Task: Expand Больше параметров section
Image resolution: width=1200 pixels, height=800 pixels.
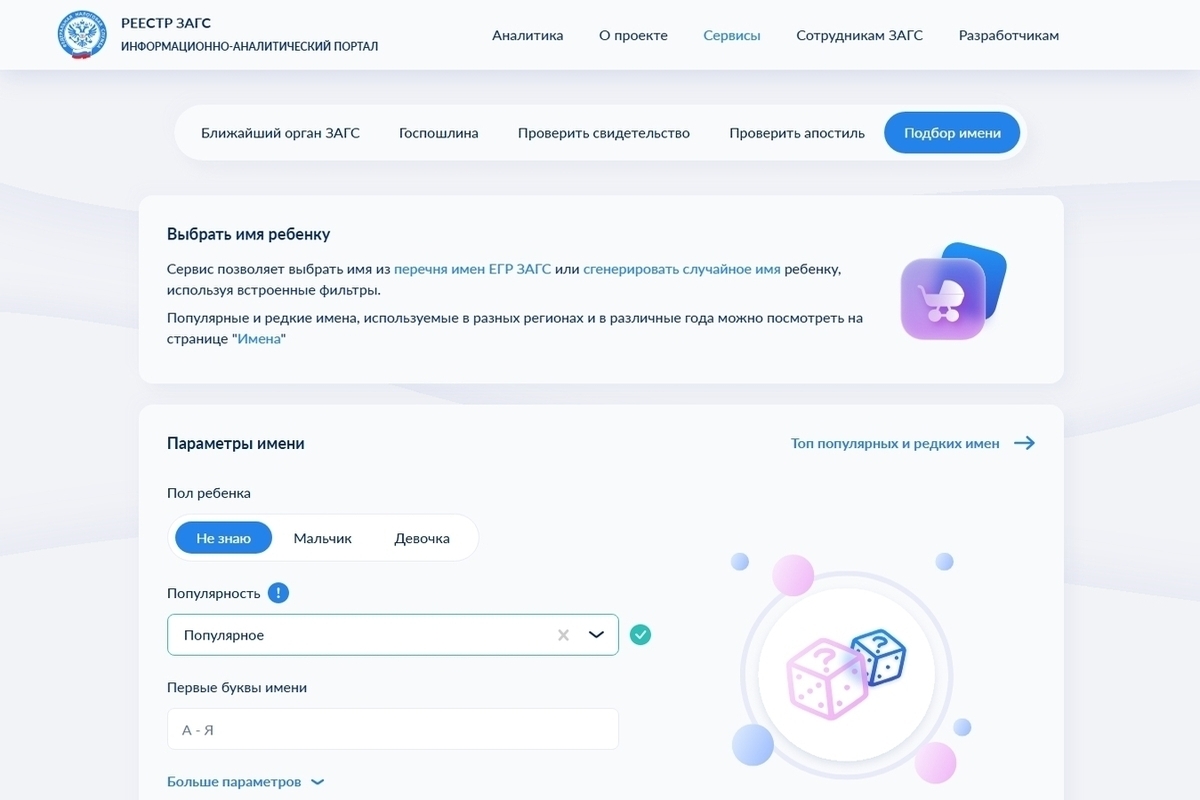Action: pos(245,782)
